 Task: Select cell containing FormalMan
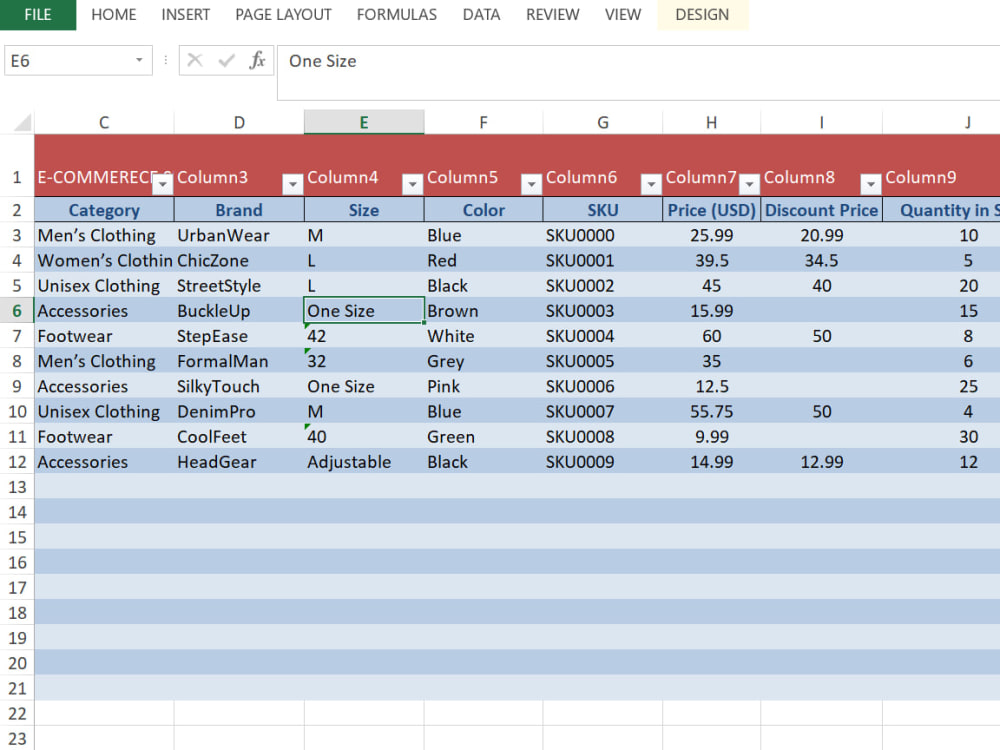coord(239,361)
